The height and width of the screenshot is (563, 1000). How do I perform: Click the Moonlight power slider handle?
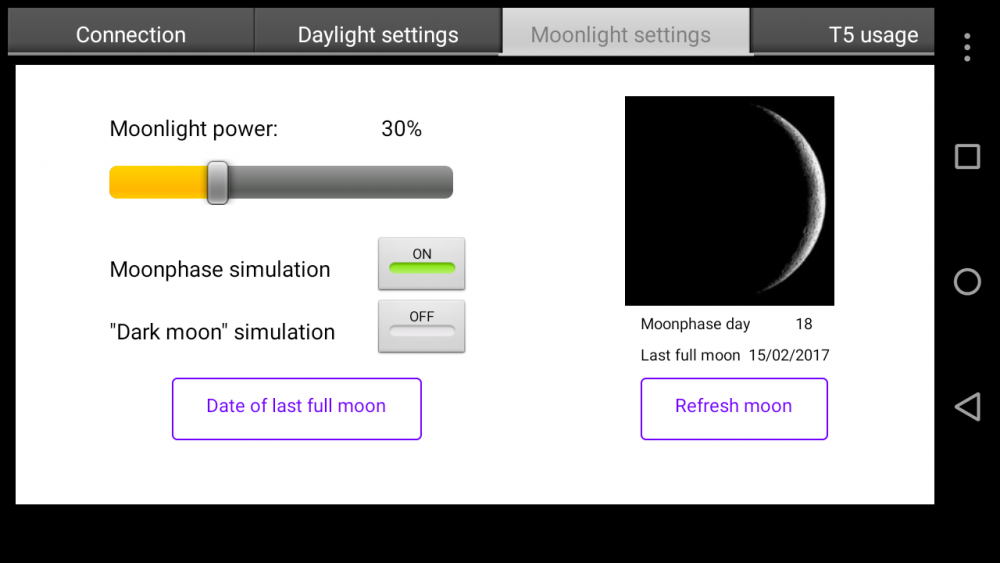(217, 183)
